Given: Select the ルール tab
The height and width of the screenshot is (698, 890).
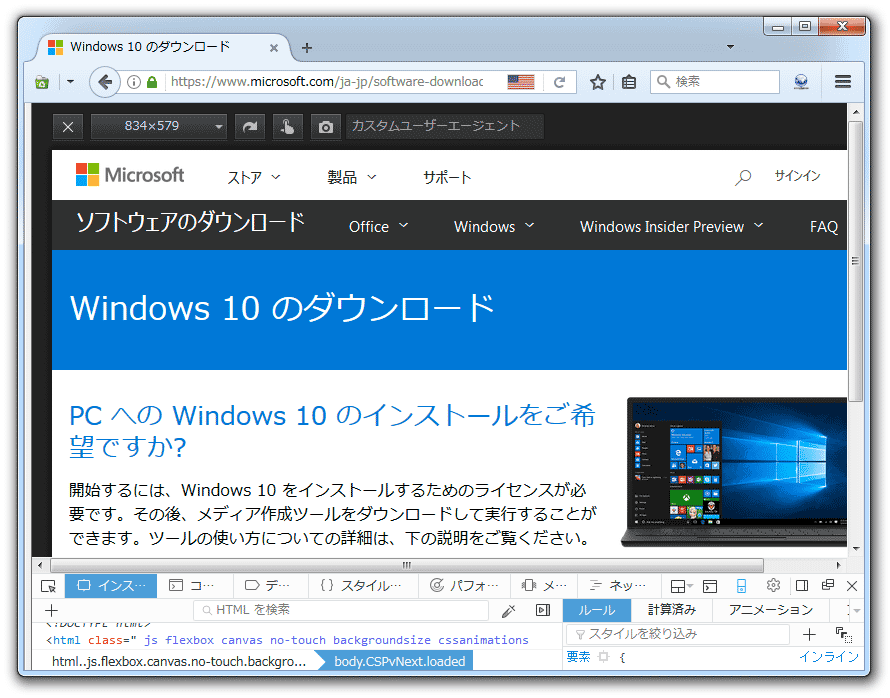Looking at the screenshot, I should tap(597, 610).
